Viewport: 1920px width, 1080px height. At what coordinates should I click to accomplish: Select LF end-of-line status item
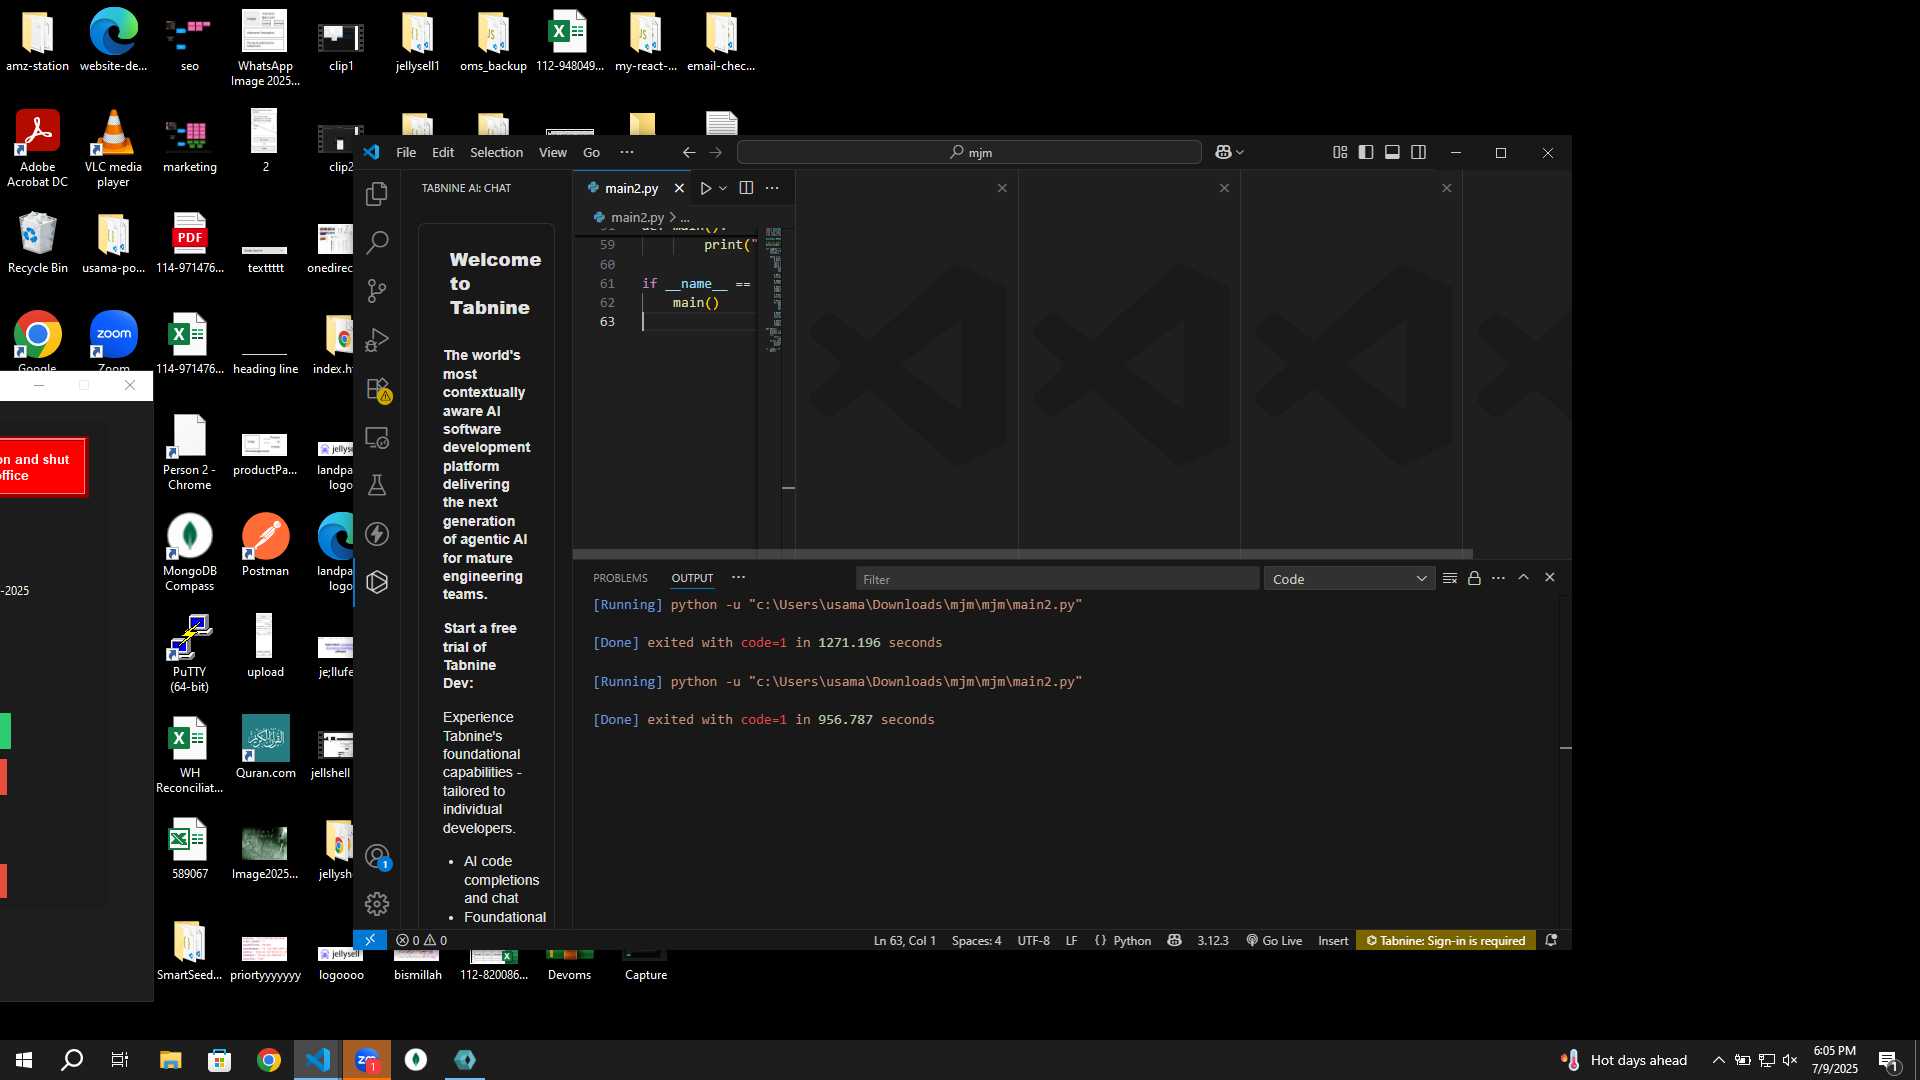1071,940
